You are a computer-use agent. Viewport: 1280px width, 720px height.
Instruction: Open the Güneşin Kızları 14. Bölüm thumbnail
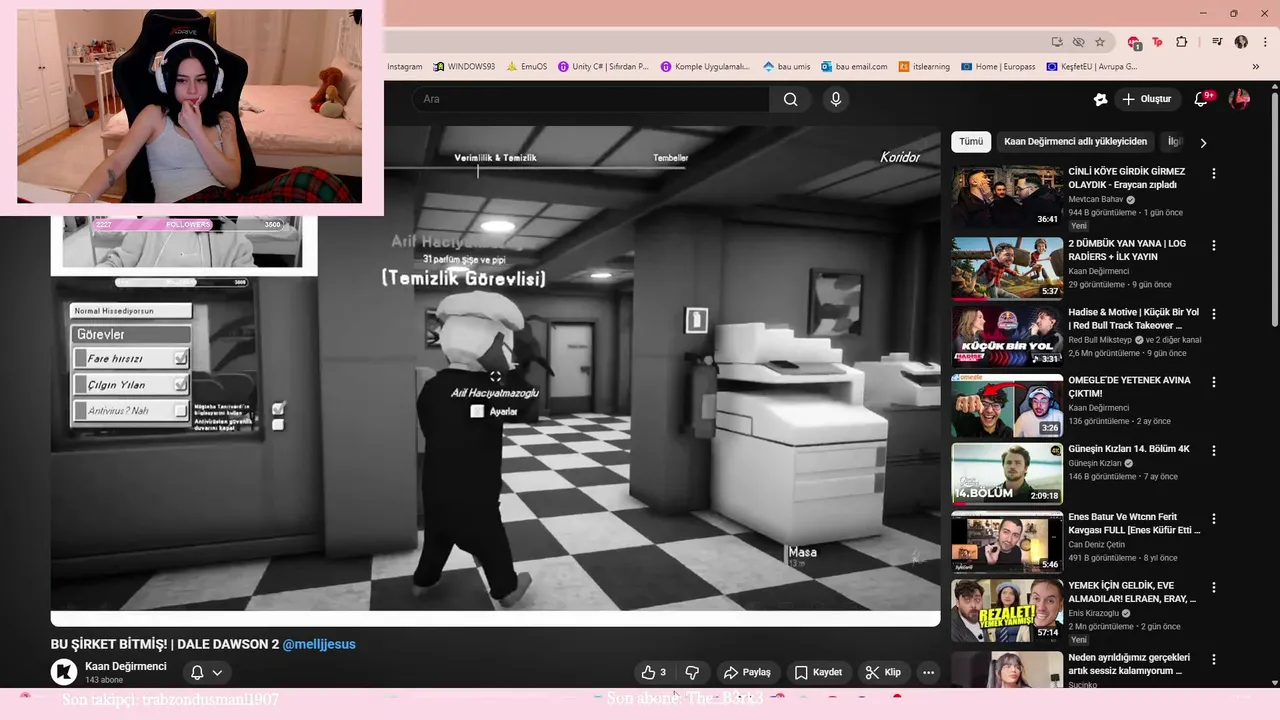[x=1007, y=474]
